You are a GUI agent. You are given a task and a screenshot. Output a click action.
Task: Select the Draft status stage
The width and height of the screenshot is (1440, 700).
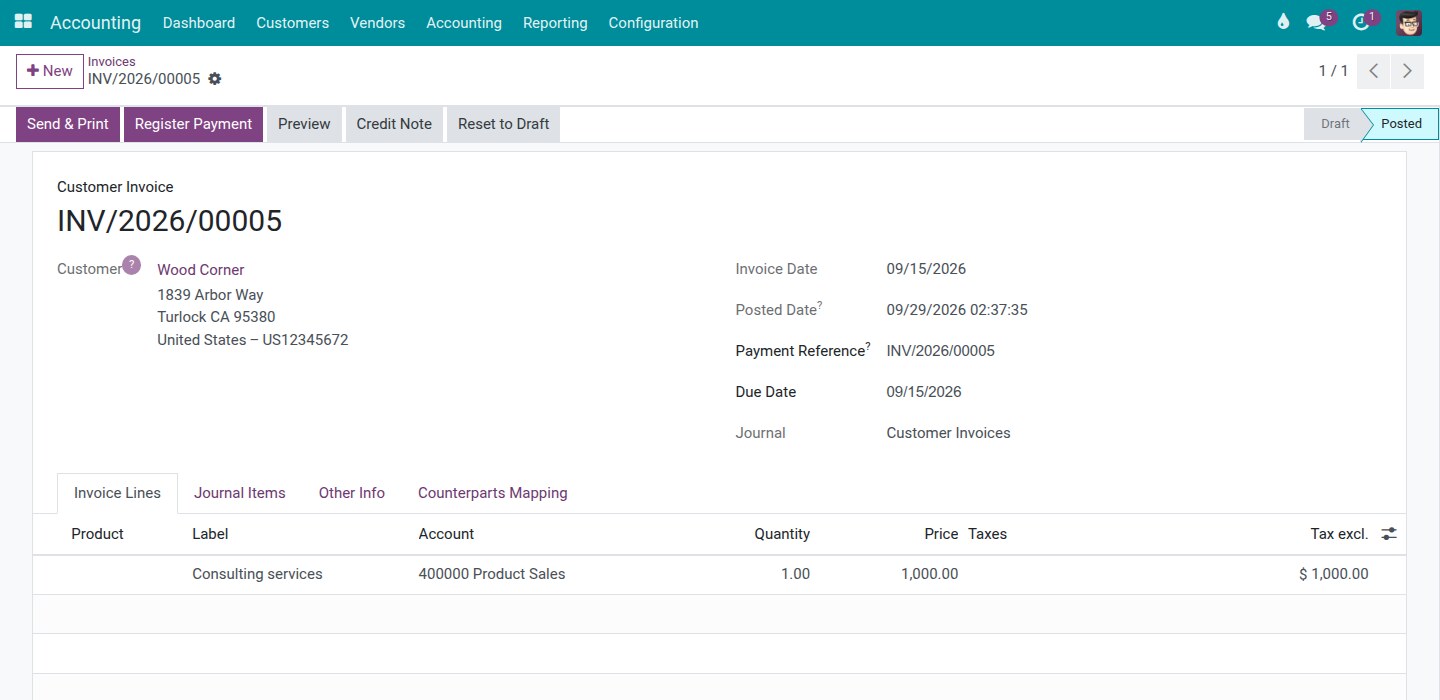coord(1334,124)
